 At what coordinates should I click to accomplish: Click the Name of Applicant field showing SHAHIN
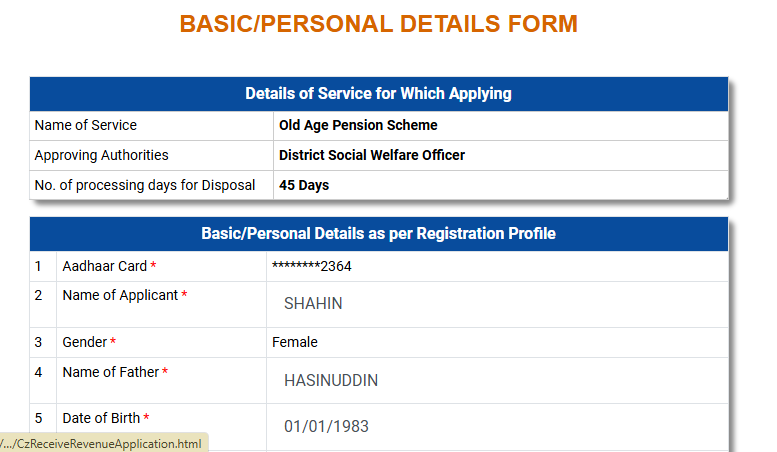497,303
